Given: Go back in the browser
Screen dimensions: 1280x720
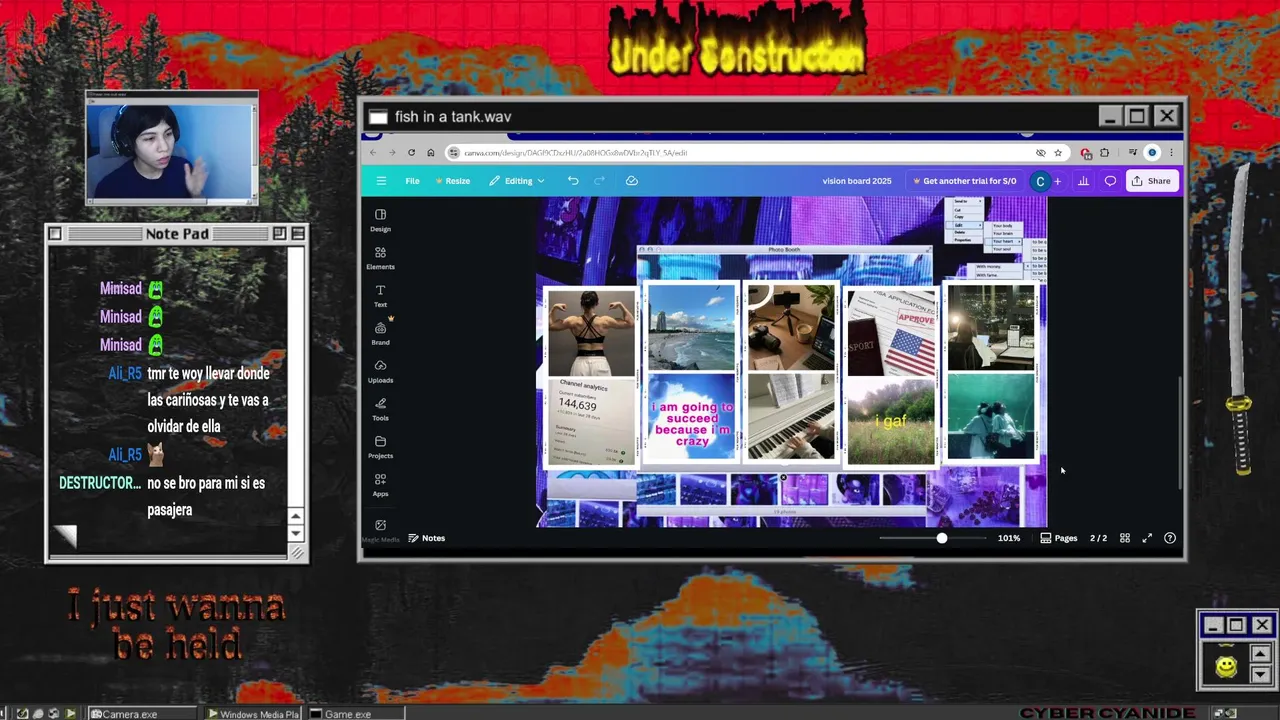Looking at the screenshot, I should (x=373, y=153).
